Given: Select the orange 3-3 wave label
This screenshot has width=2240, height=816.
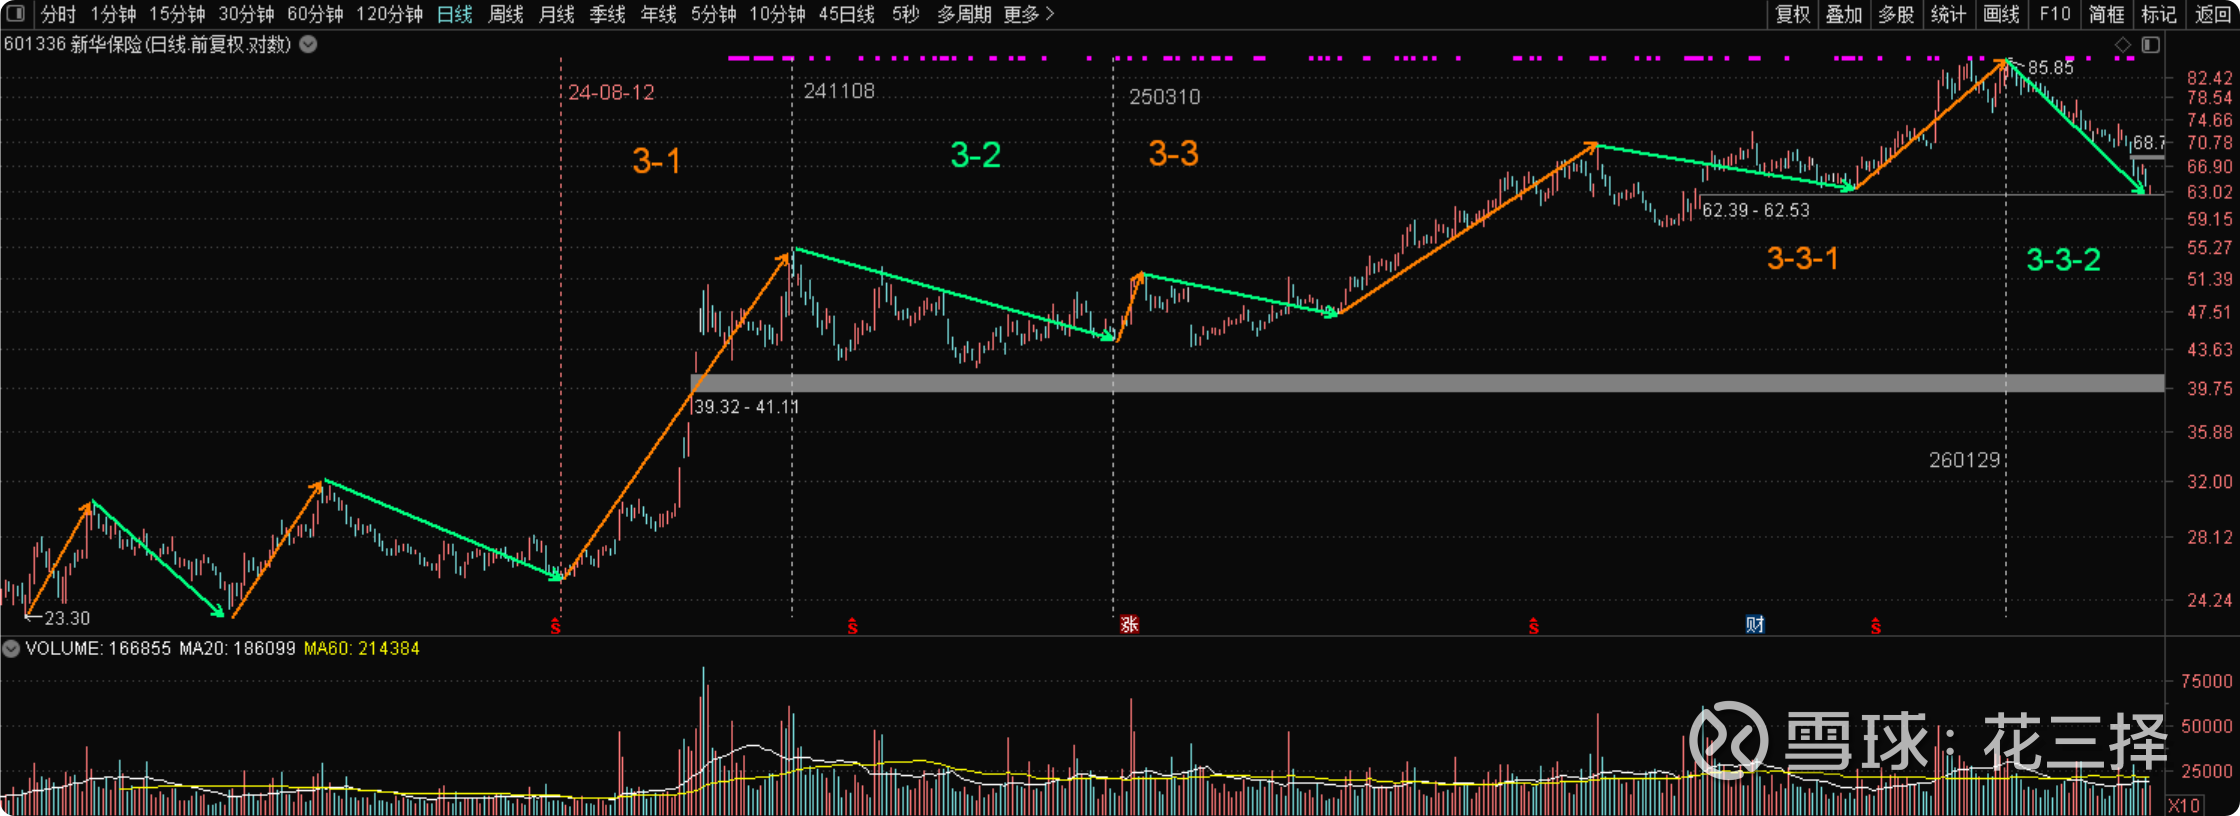Looking at the screenshot, I should pyautogui.click(x=1173, y=154).
